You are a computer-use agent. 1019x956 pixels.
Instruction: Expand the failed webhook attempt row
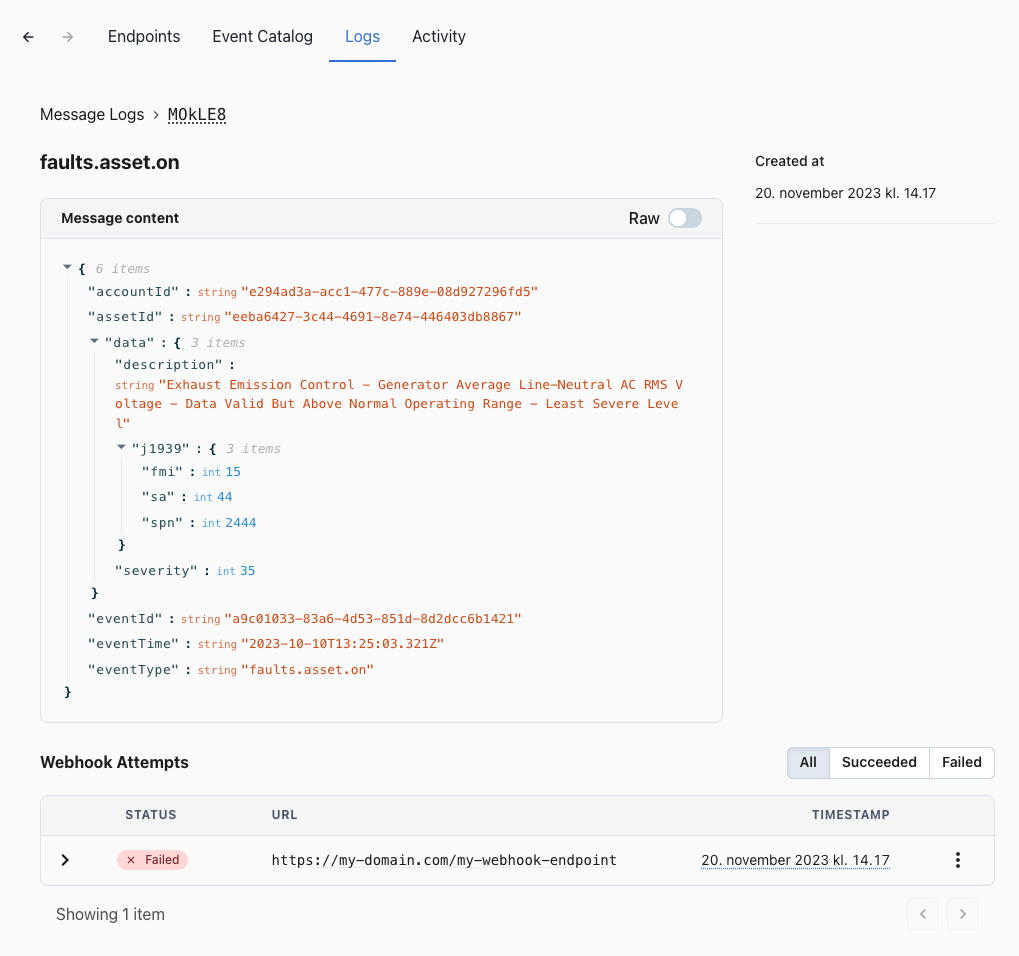tap(65, 860)
